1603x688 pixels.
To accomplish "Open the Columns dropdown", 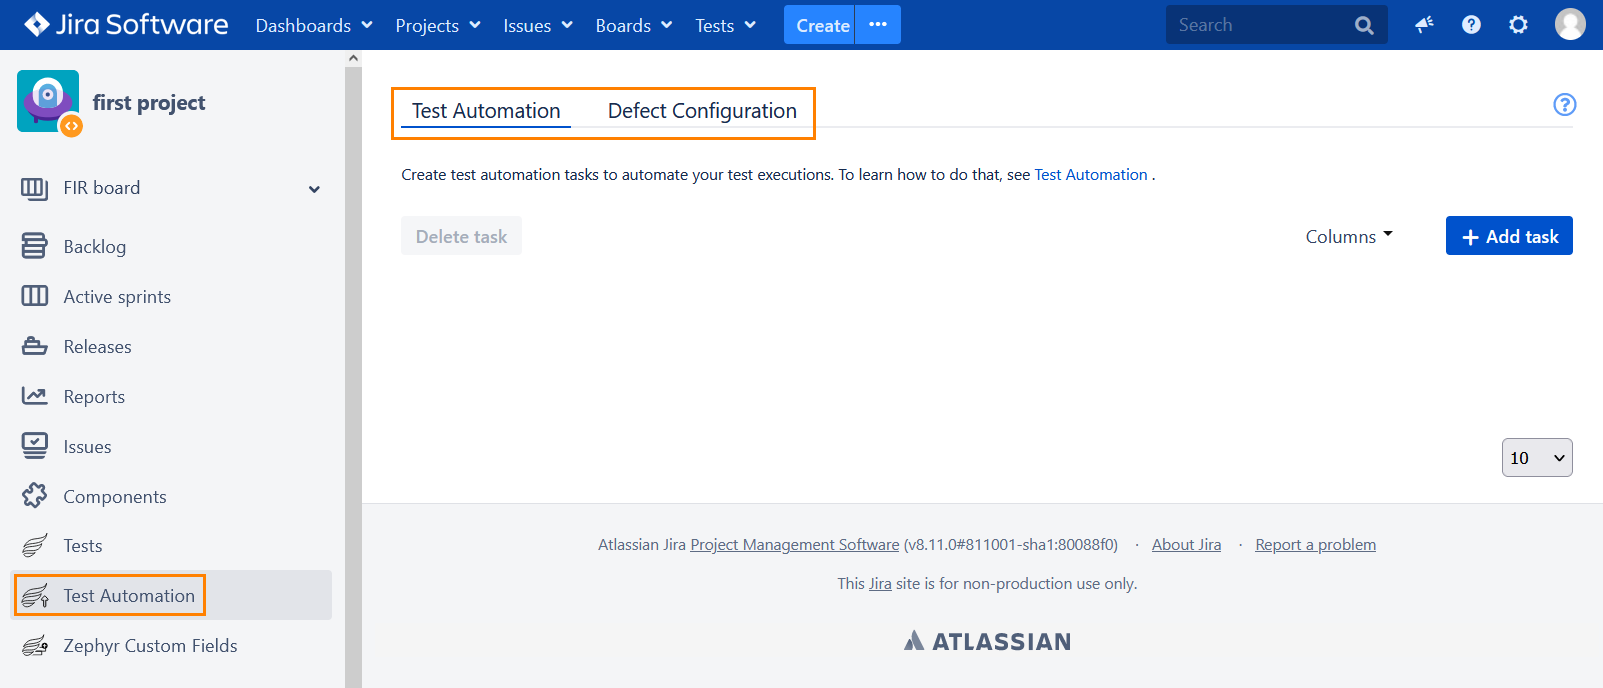I will 1349,236.
